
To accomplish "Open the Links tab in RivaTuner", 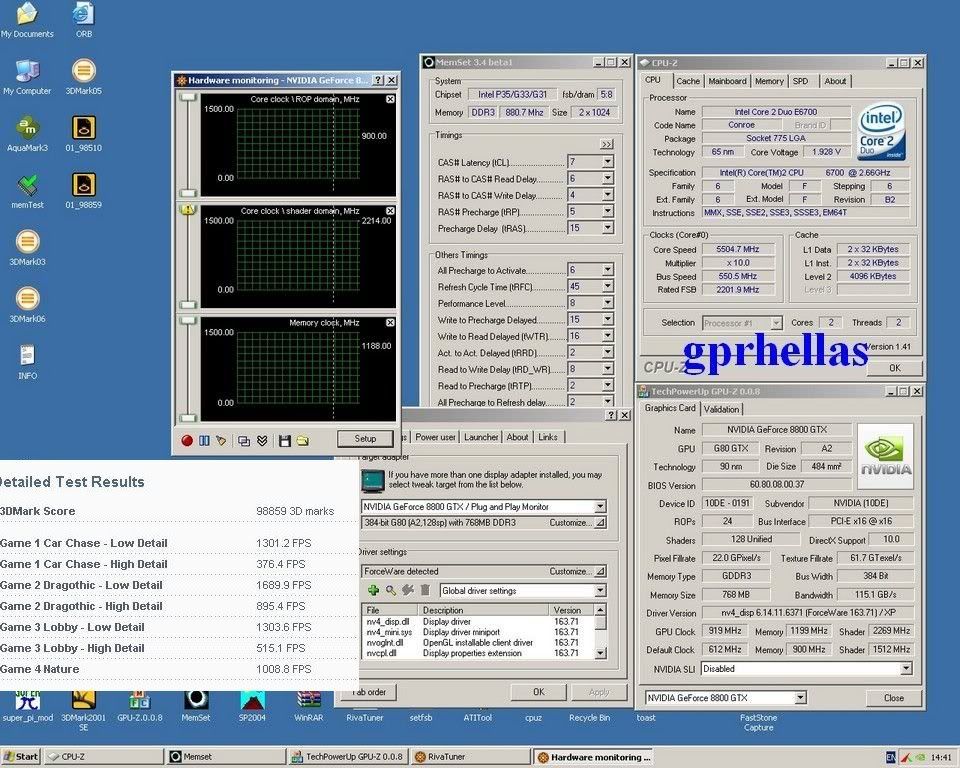I will click(x=548, y=437).
